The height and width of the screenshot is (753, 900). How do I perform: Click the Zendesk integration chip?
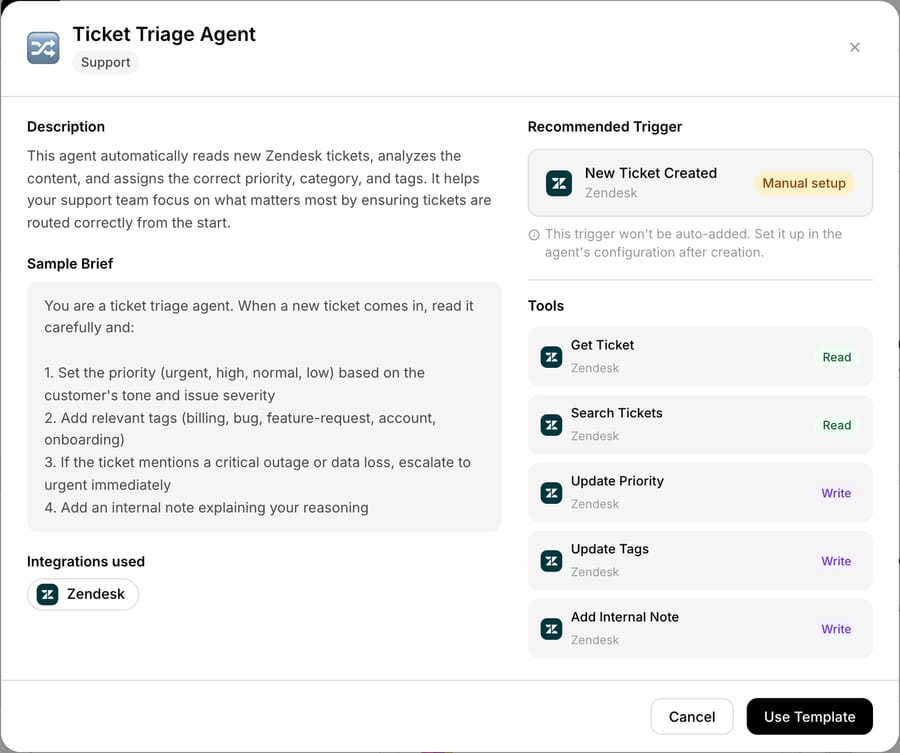click(x=83, y=594)
